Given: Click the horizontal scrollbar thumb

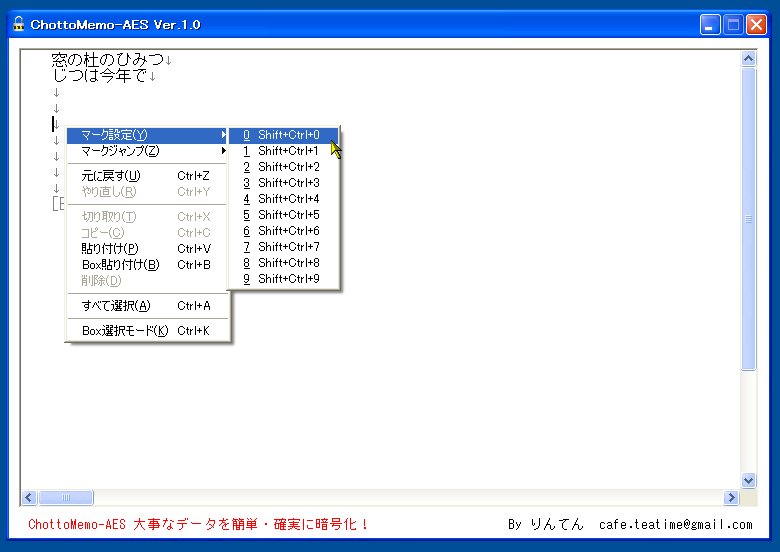Looking at the screenshot, I should pos(66,497).
